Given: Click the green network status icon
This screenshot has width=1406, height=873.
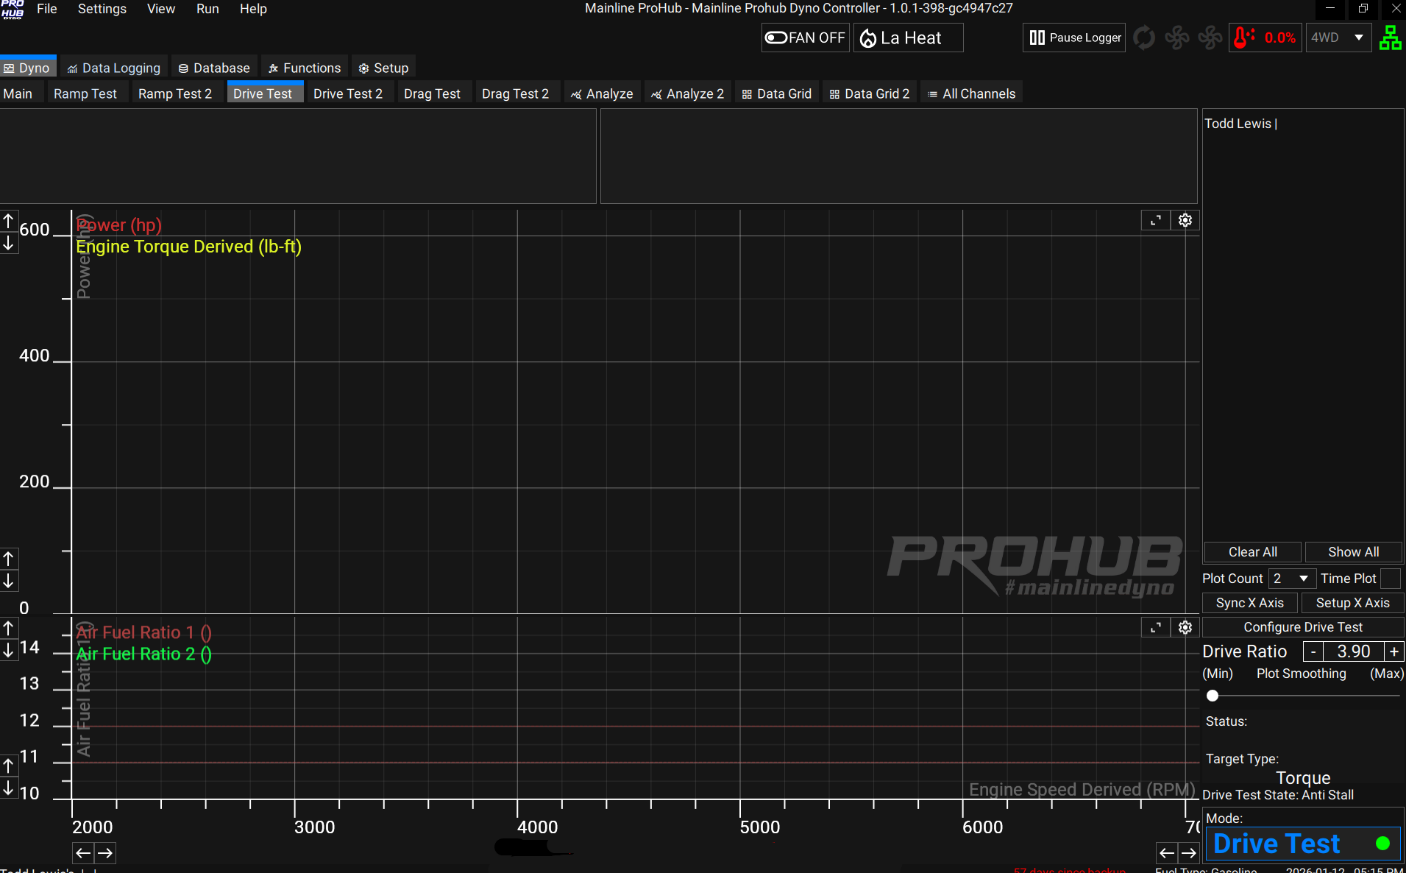Looking at the screenshot, I should [1390, 38].
